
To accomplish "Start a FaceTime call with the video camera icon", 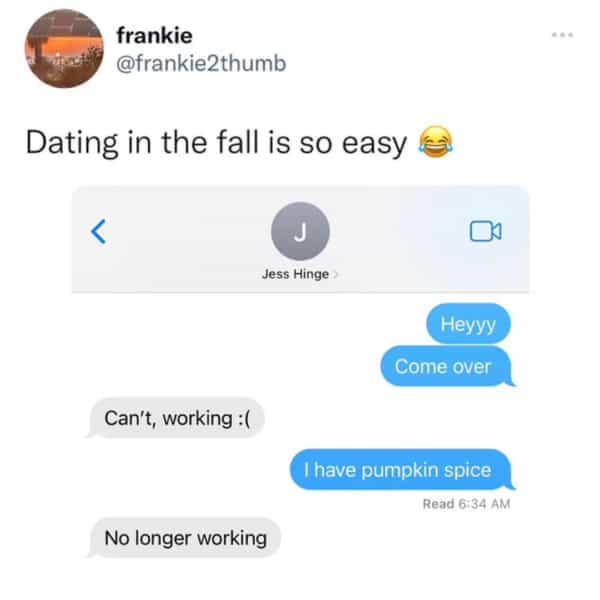I will point(486,232).
